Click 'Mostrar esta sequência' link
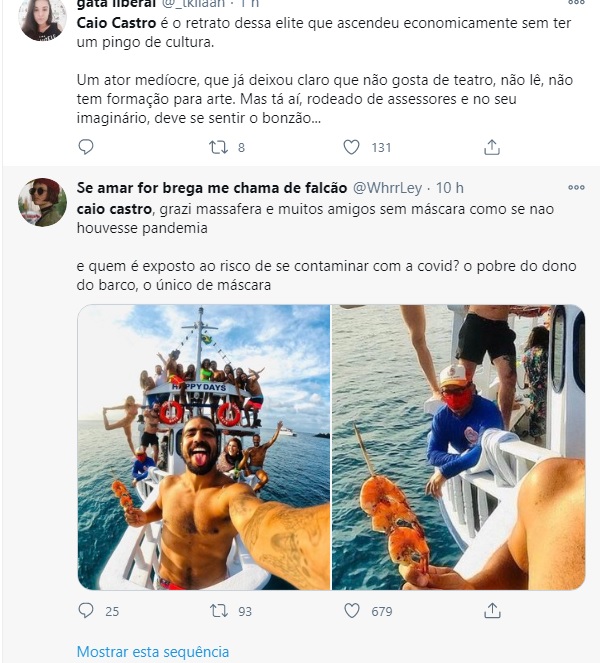Screen dimensions: 600x663 click(x=153, y=651)
